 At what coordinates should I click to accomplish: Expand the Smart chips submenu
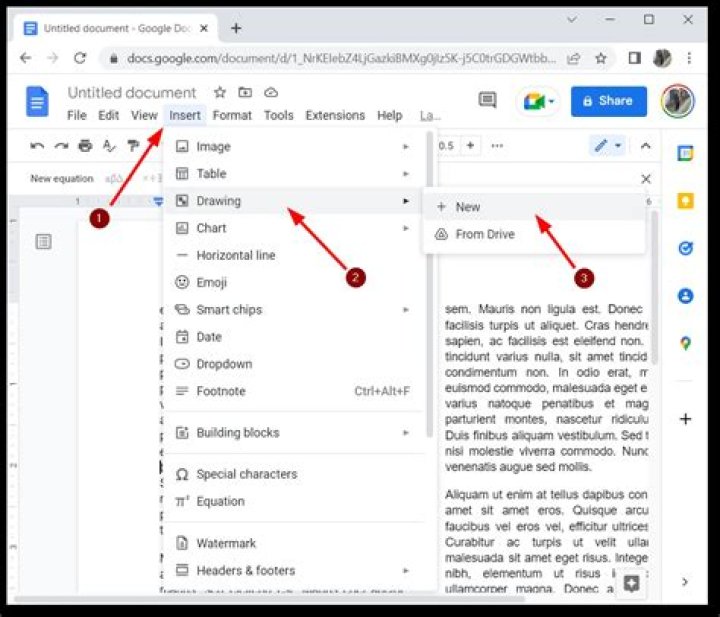(294, 310)
